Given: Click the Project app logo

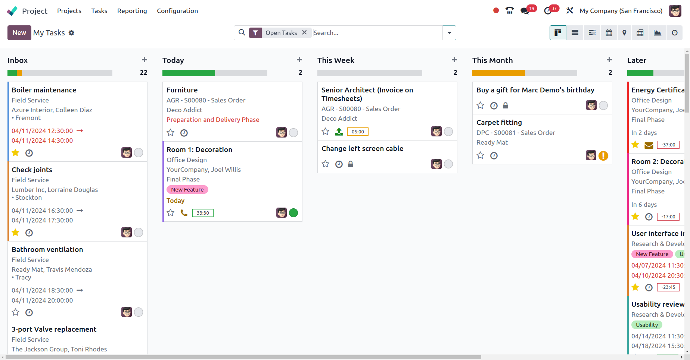Looking at the screenshot, I should pyautogui.click(x=12, y=11).
